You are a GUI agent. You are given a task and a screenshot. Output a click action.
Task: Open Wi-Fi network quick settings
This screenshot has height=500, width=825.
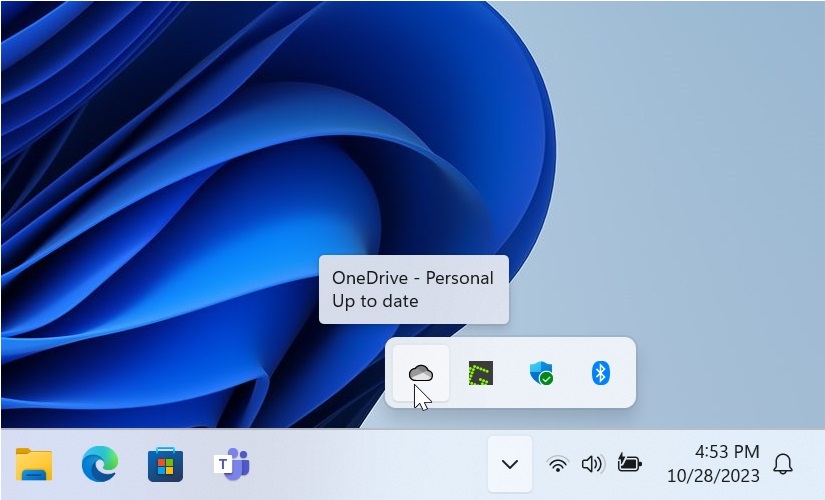(x=558, y=464)
